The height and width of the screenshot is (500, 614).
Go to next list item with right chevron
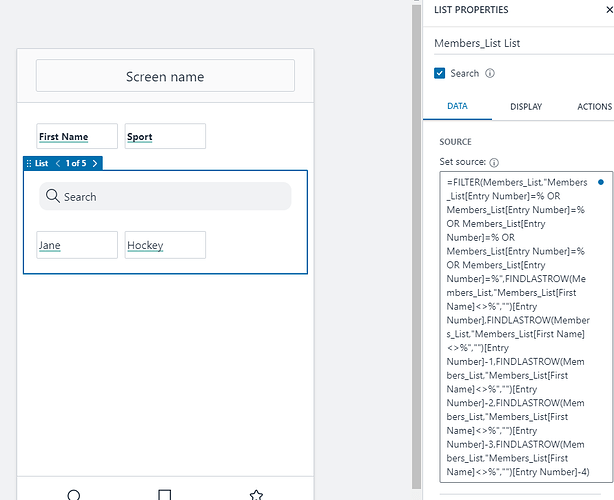pos(94,163)
